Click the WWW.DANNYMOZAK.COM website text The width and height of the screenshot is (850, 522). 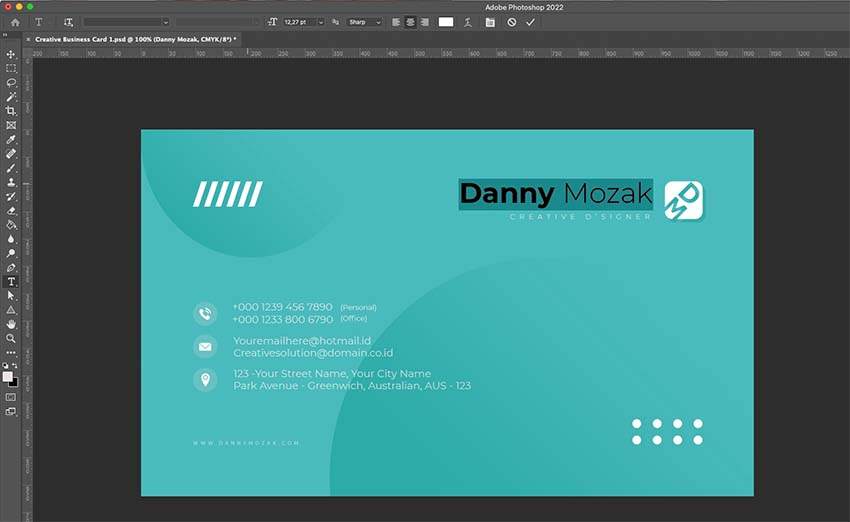coord(246,443)
